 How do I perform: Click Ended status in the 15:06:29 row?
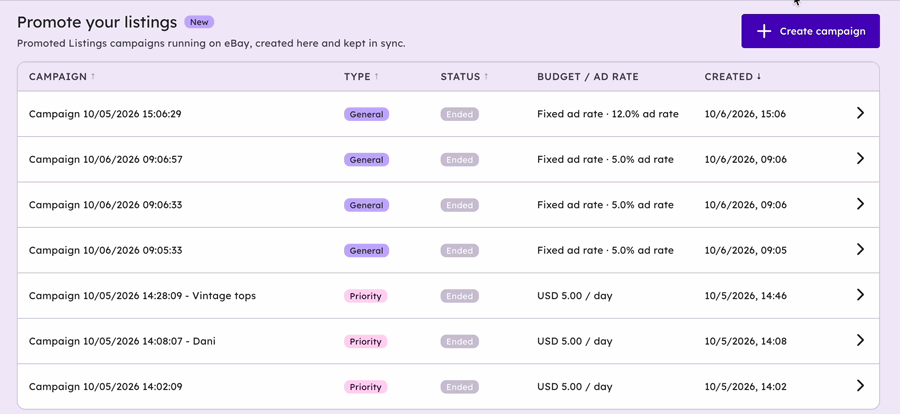pyautogui.click(x=460, y=114)
